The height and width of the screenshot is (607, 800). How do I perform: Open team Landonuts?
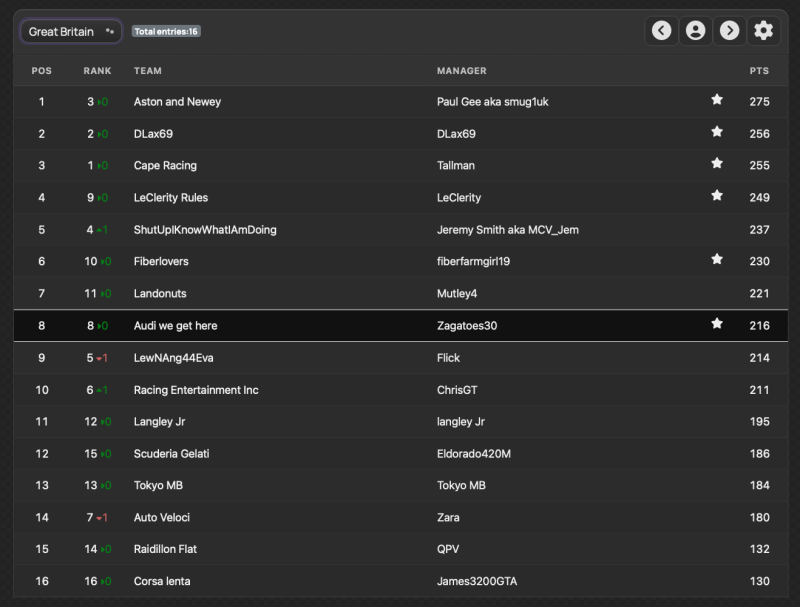pyautogui.click(x=160, y=294)
